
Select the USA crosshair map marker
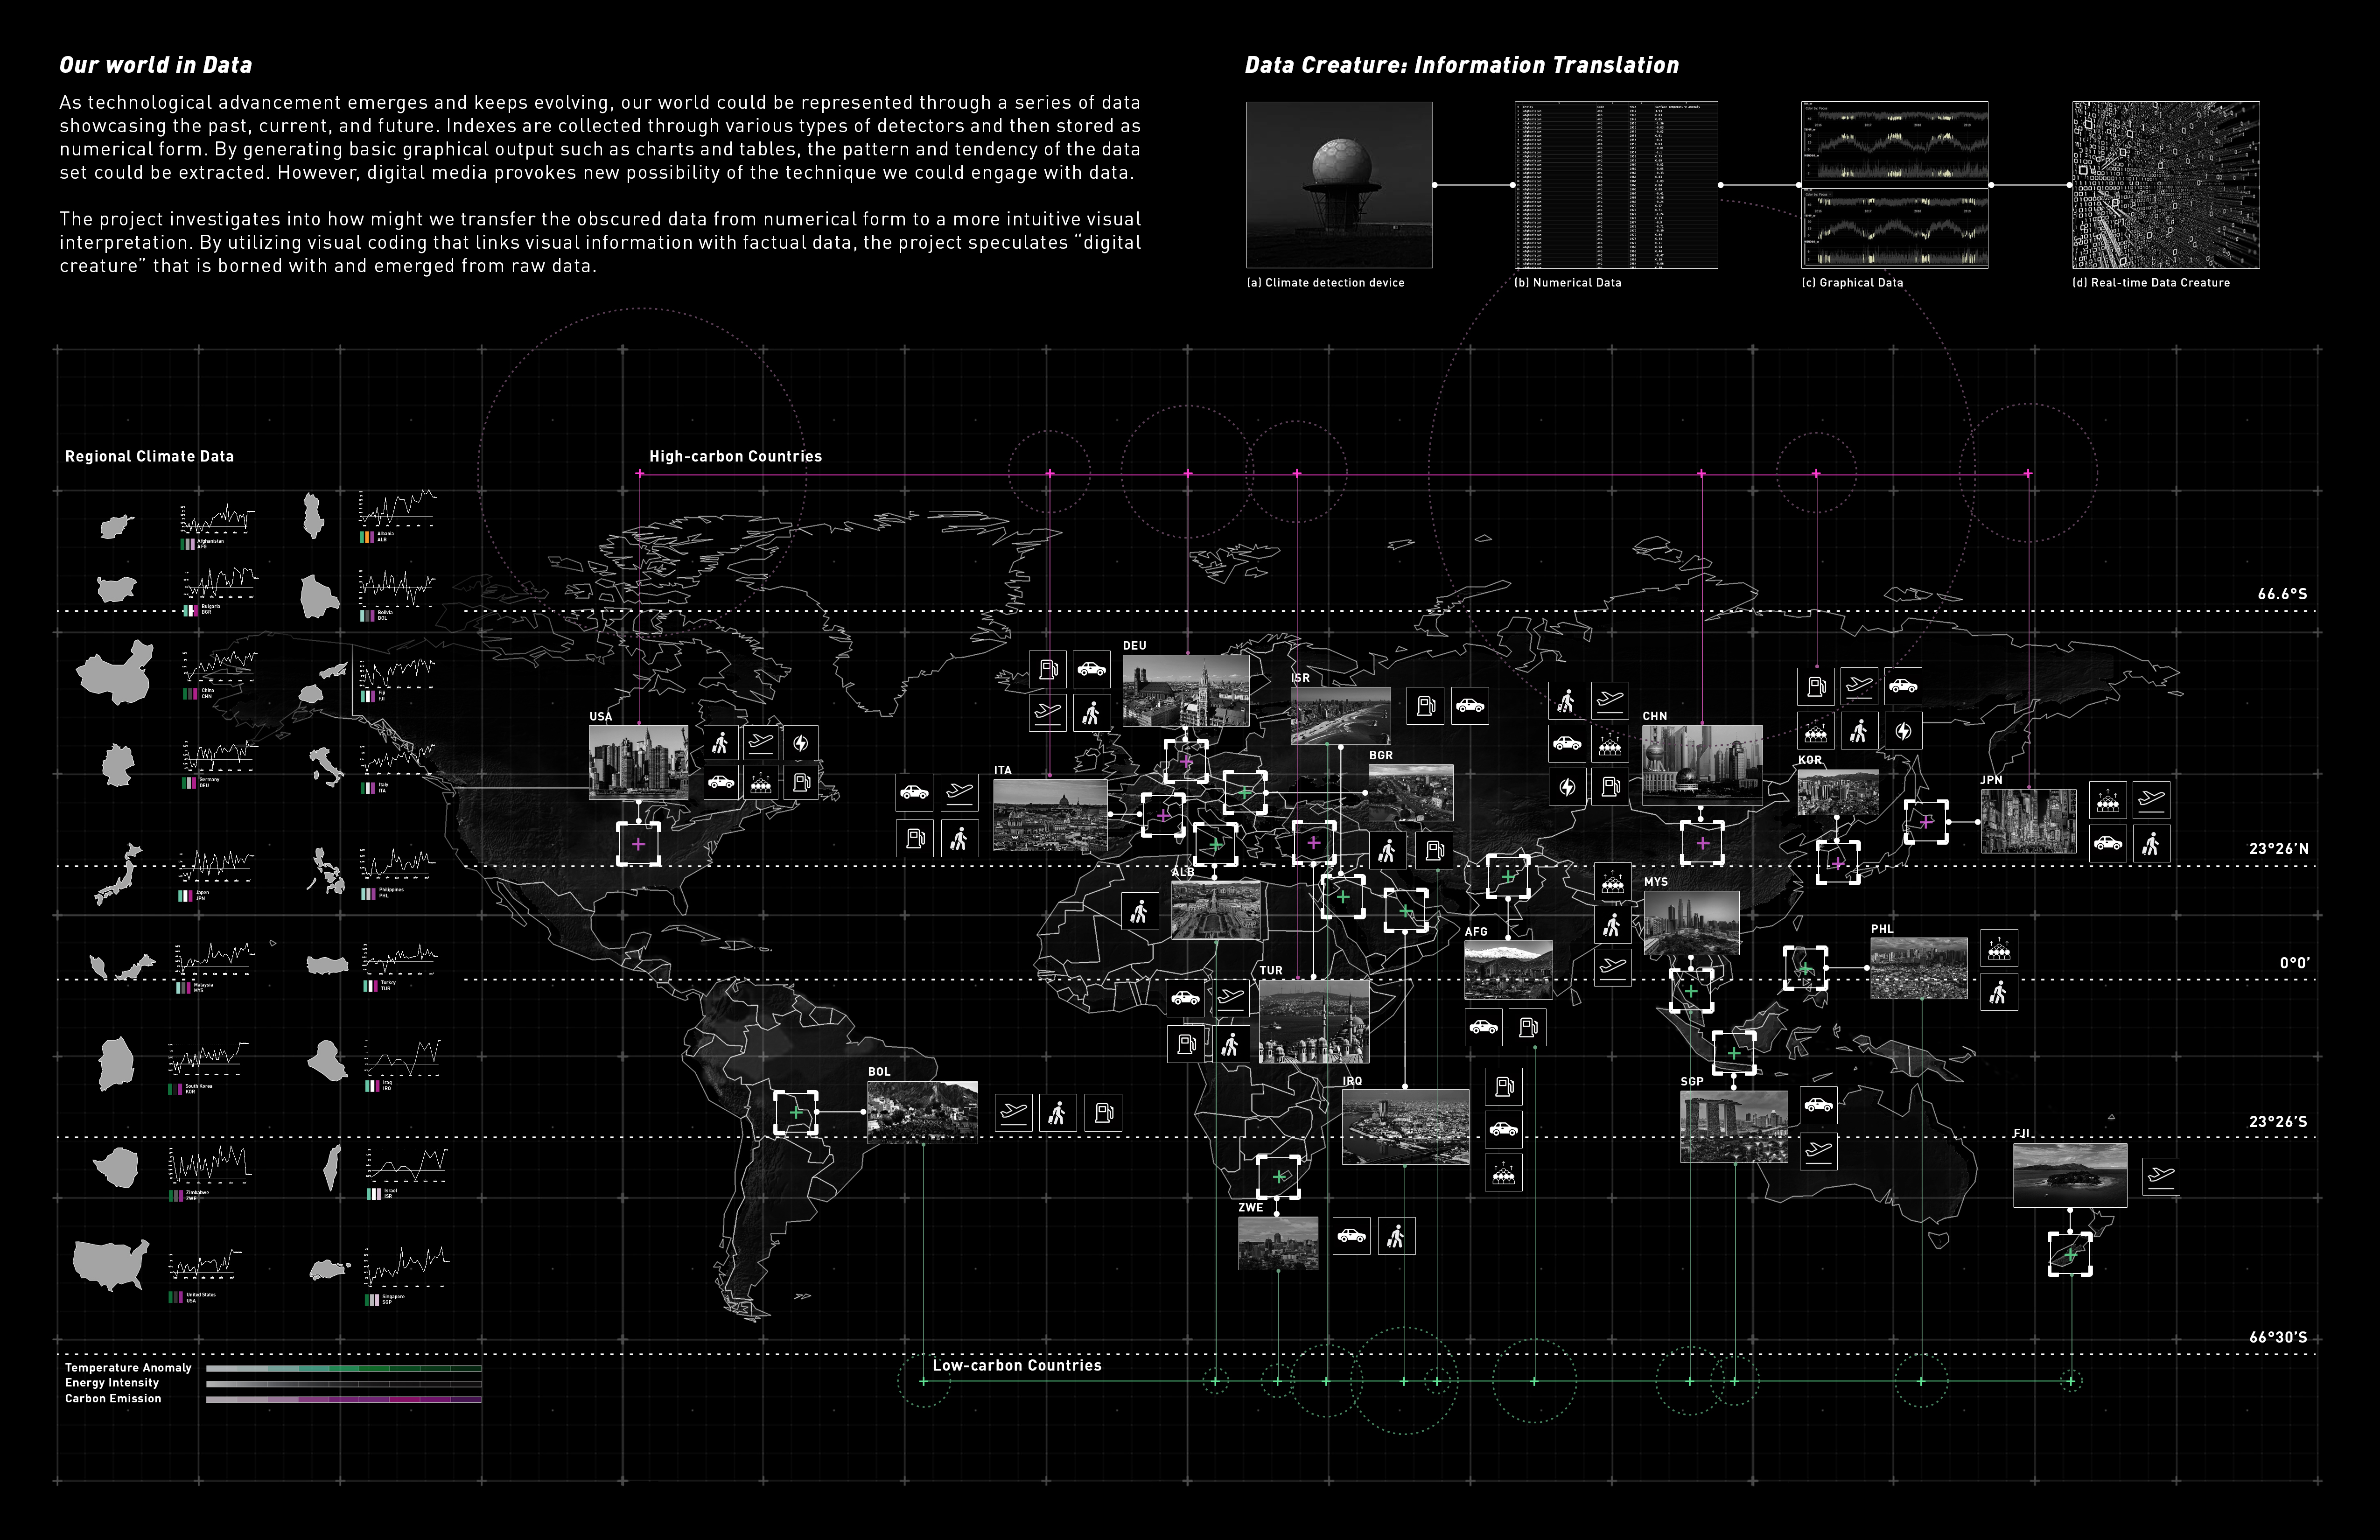click(638, 844)
